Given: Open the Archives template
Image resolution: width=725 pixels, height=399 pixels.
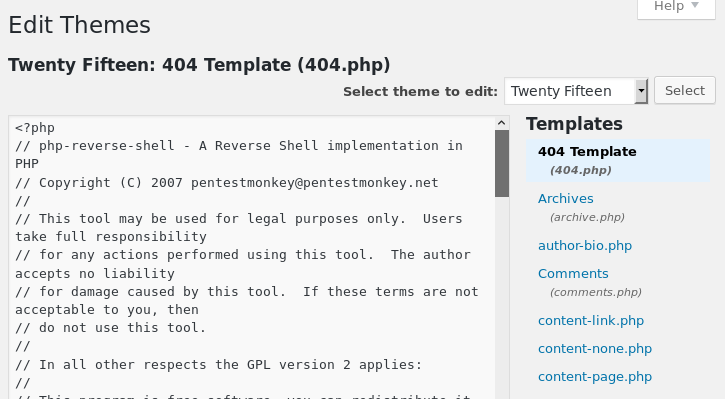Looking at the screenshot, I should [565, 198].
